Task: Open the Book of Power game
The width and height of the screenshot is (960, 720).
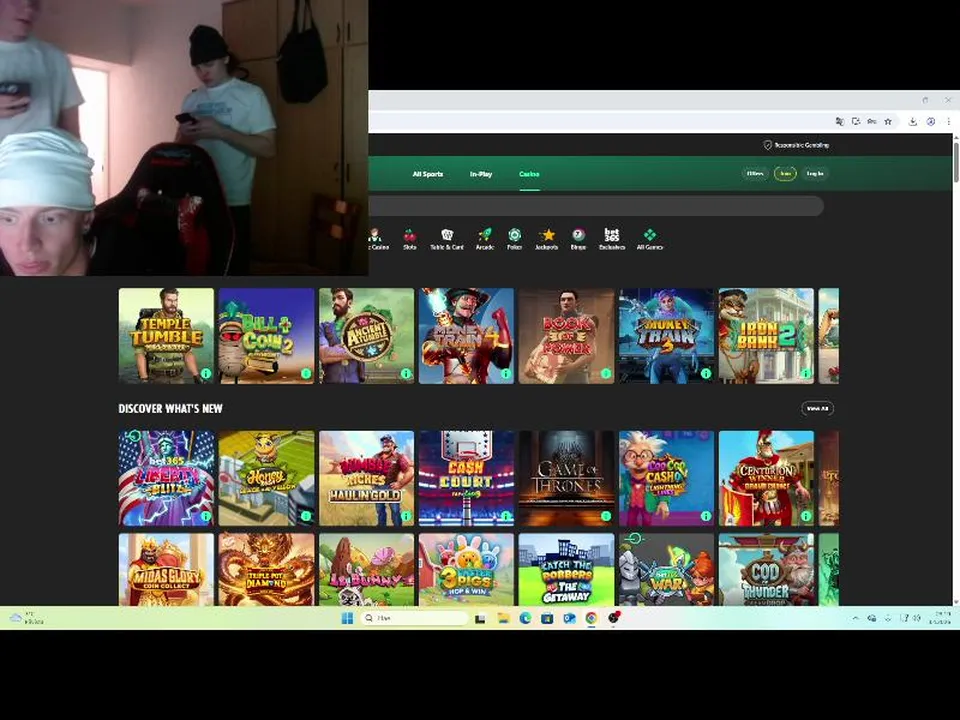Action: tap(566, 336)
